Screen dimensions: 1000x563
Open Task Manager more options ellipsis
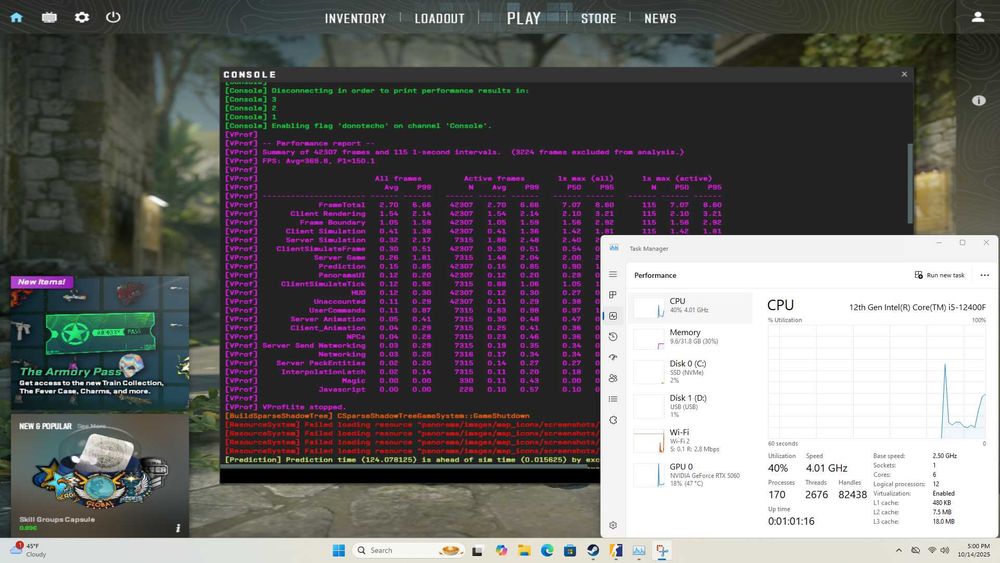[984, 275]
